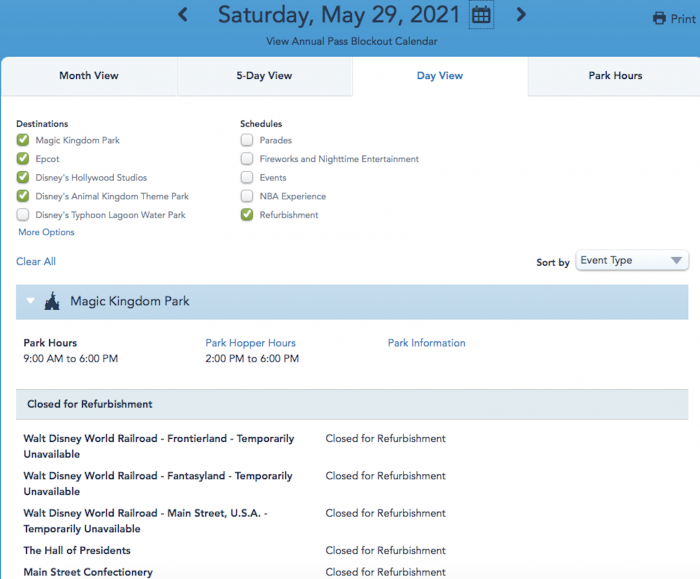Open the Sort by Event Type dropdown

pyautogui.click(x=632, y=260)
